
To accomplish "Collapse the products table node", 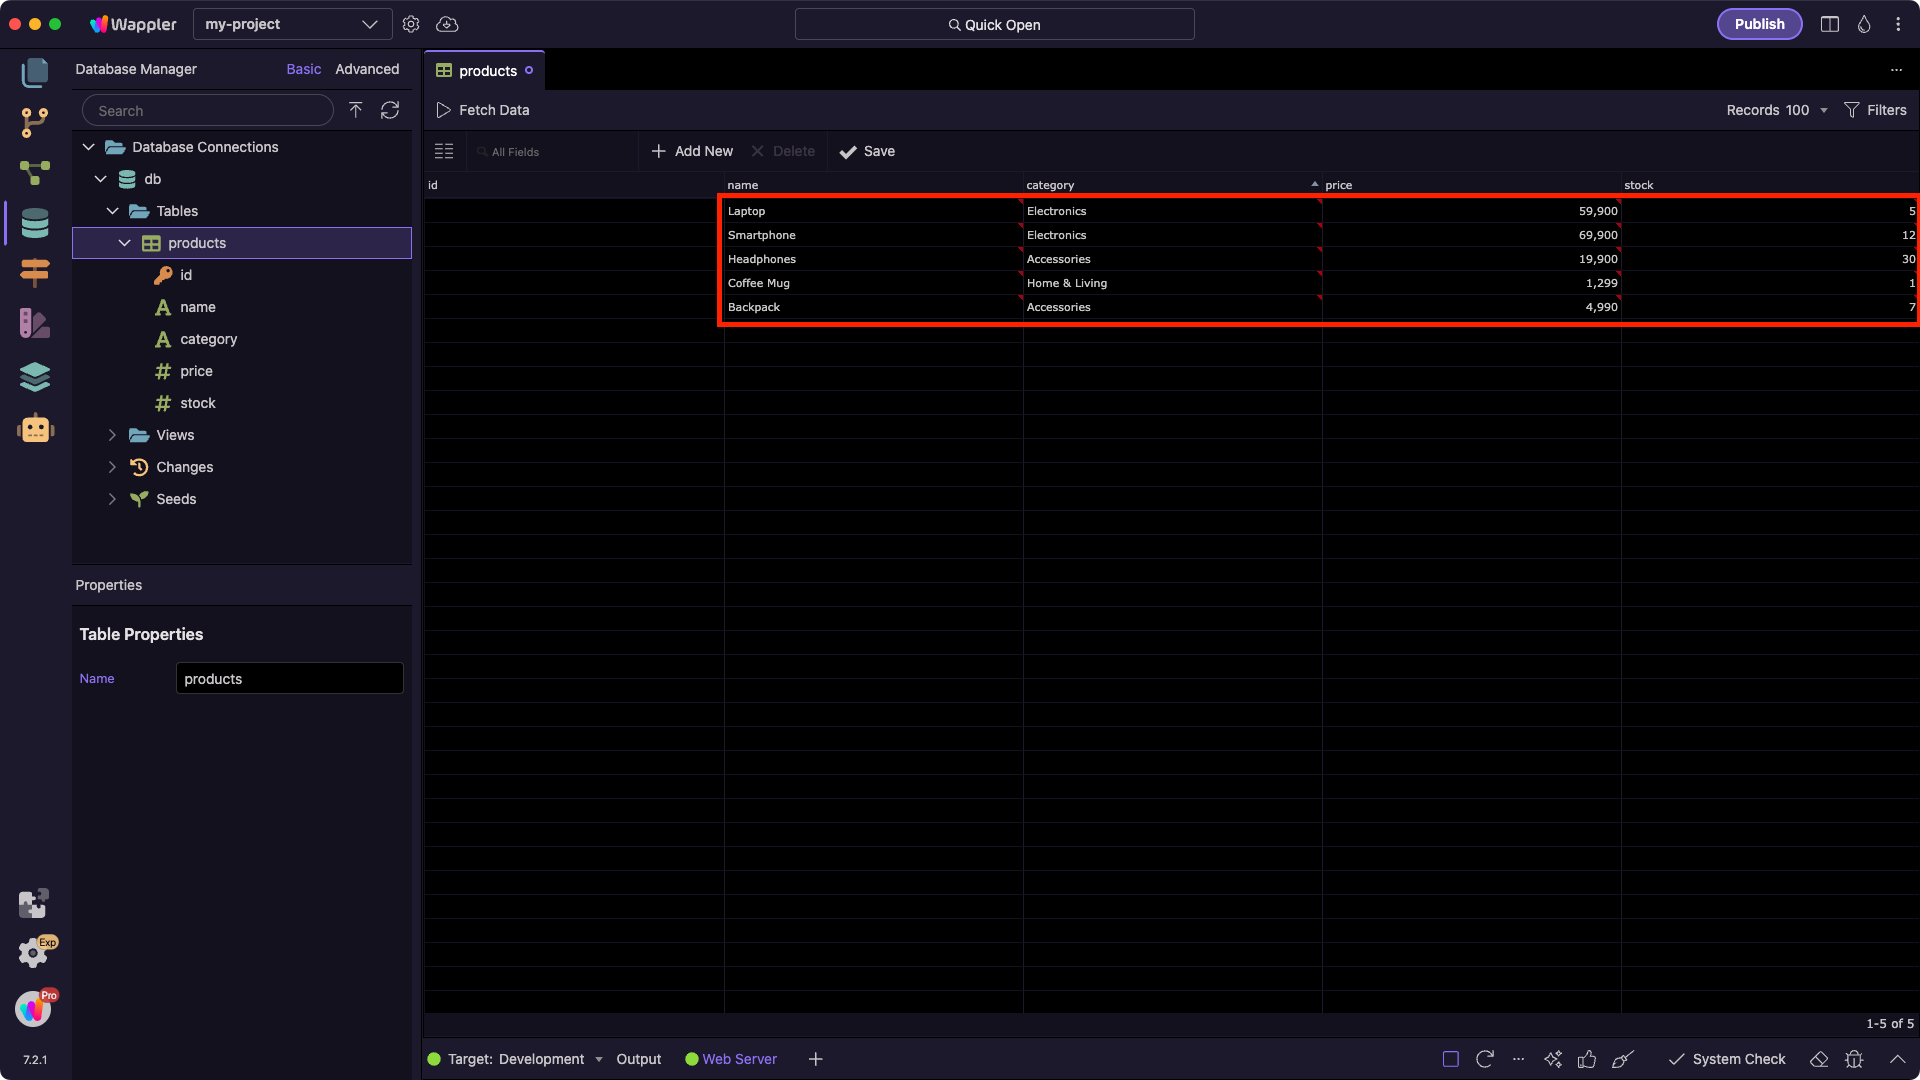I will (125, 243).
